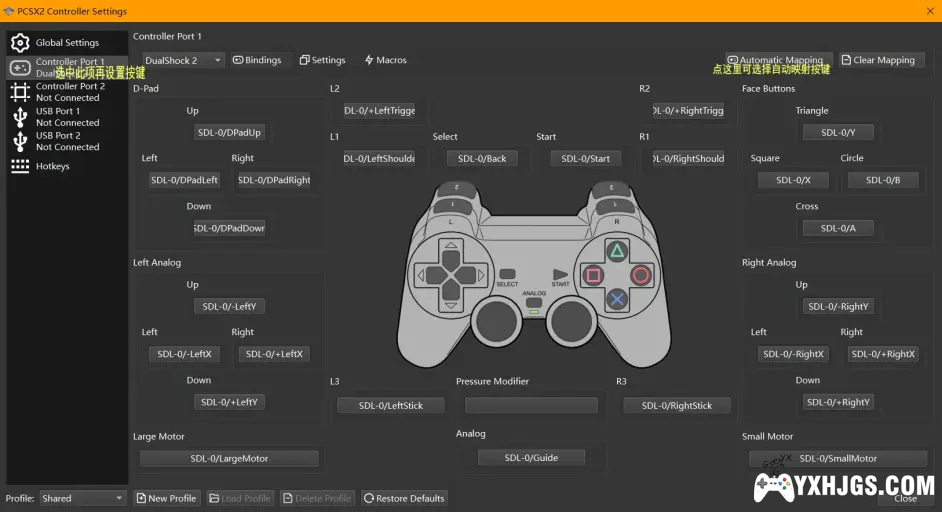Viewport: 942px width, 512px height.
Task: Rebind the D-Pad Up binding
Action: pos(228,132)
